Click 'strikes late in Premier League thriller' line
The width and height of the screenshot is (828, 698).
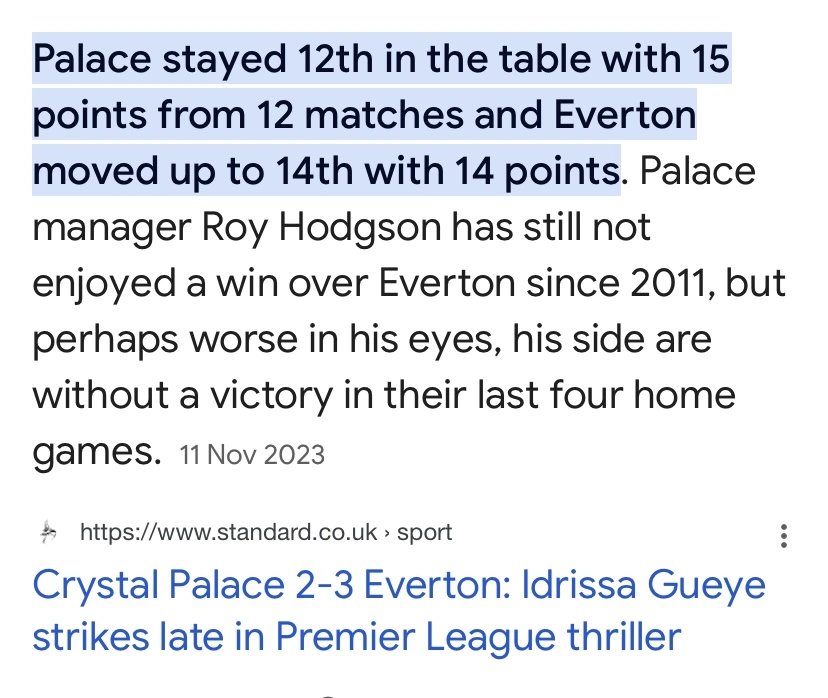pyautogui.click(x=357, y=636)
